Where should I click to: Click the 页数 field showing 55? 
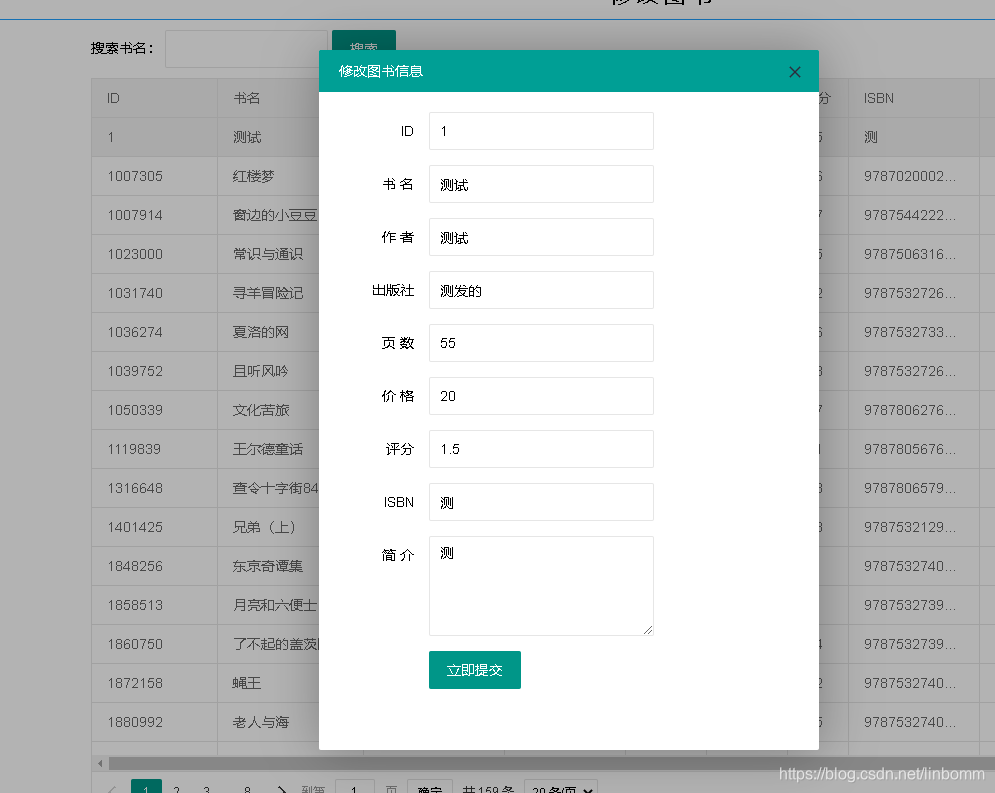tap(541, 343)
